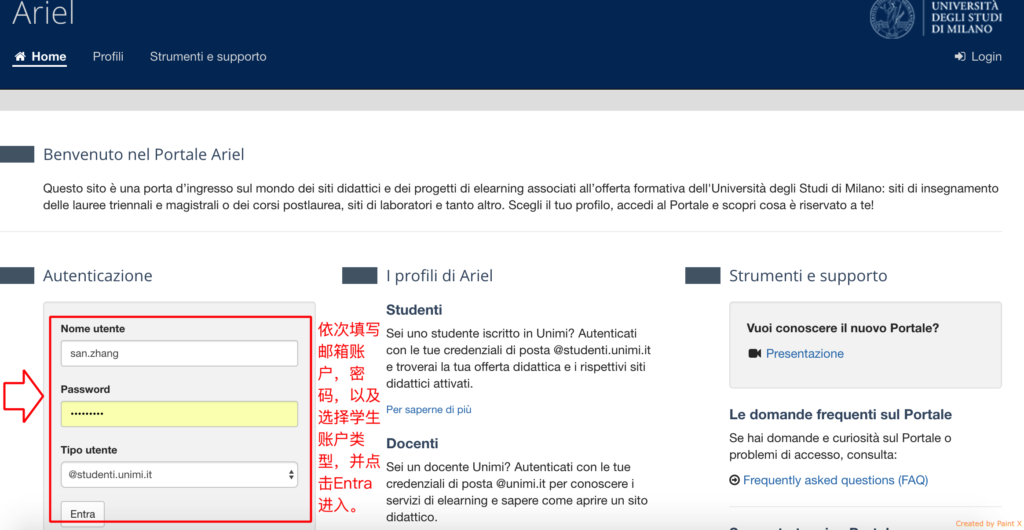Image resolution: width=1024 pixels, height=530 pixels.
Task: Open the Presentazione link
Action: pos(805,354)
